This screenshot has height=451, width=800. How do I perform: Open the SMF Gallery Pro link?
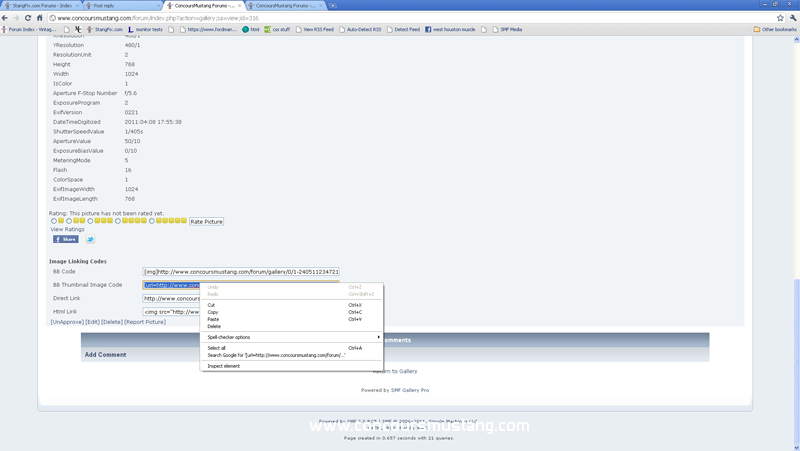(x=410, y=390)
